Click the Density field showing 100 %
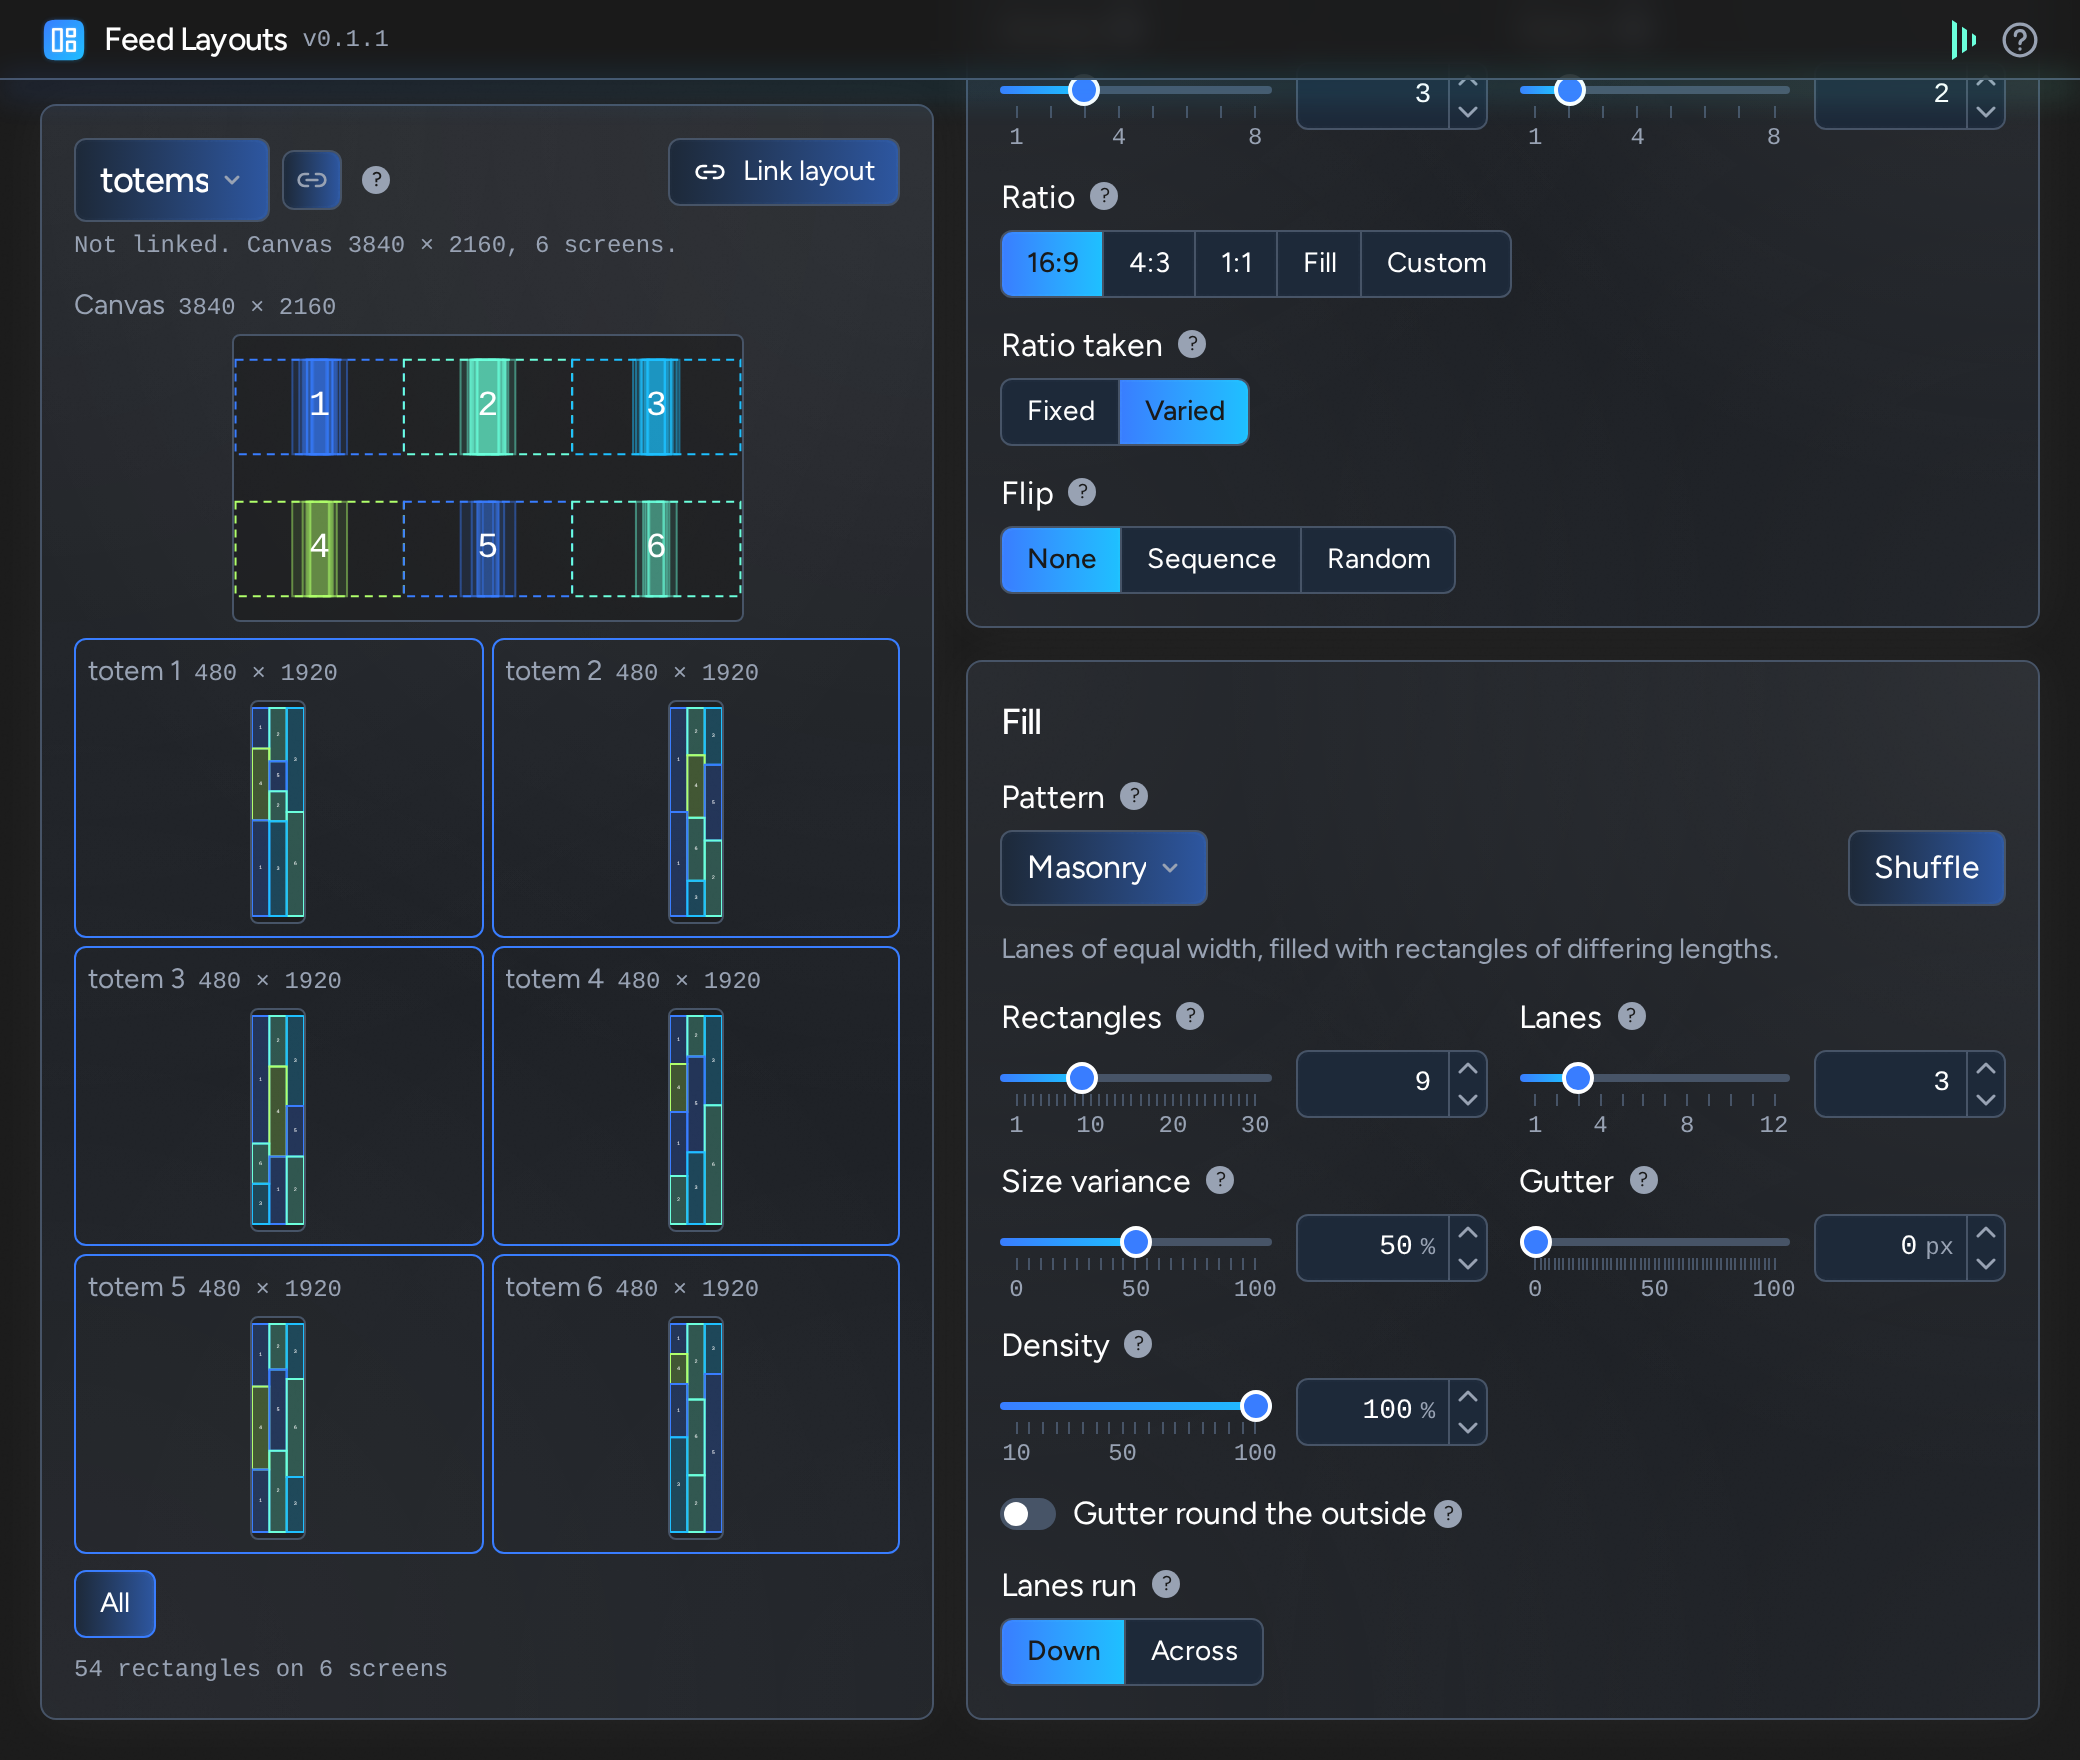Viewport: 2080px width, 1760px height. tap(1372, 1412)
